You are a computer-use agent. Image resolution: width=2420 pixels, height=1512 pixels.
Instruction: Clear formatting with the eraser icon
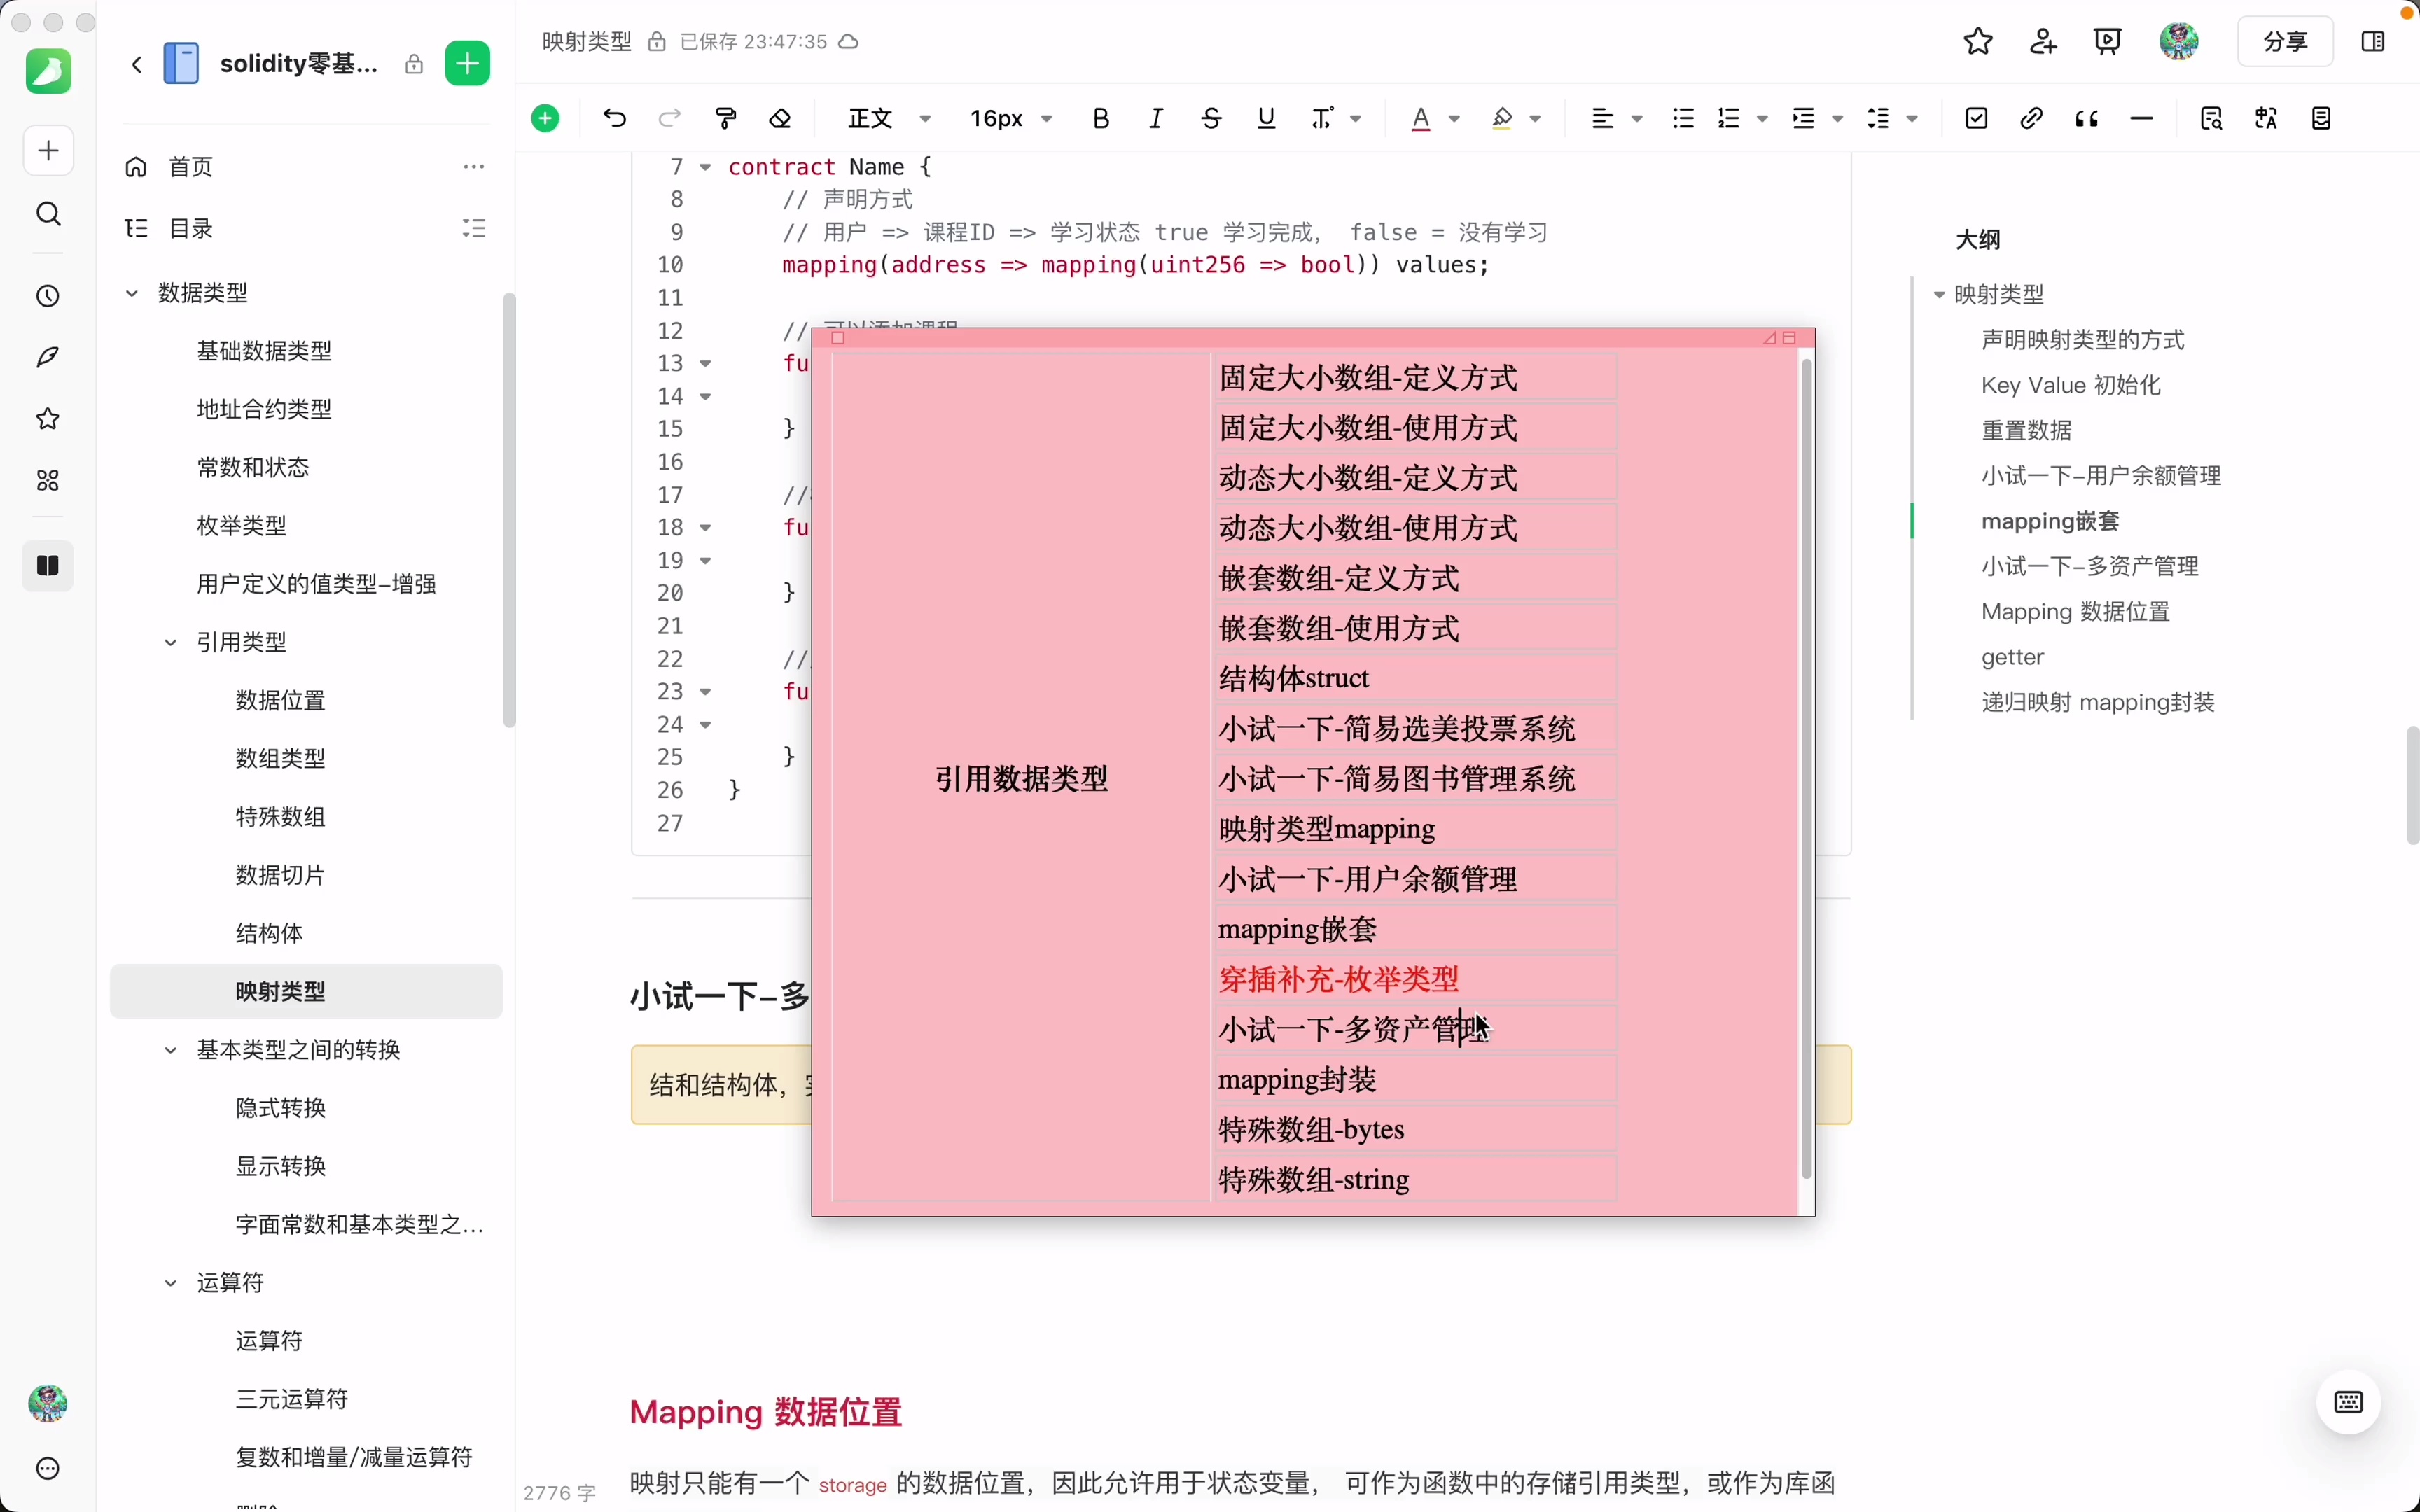pyautogui.click(x=780, y=118)
